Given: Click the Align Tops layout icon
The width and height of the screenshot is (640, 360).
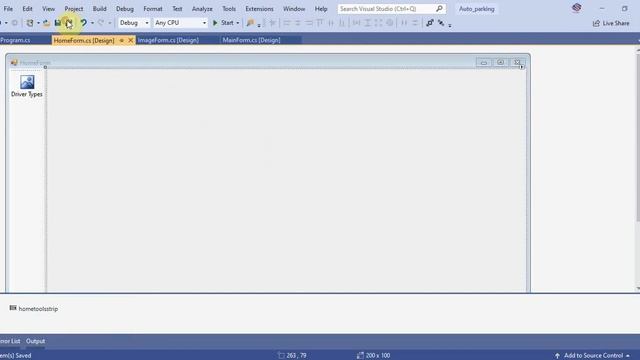Looking at the screenshot, I should 320,23.
